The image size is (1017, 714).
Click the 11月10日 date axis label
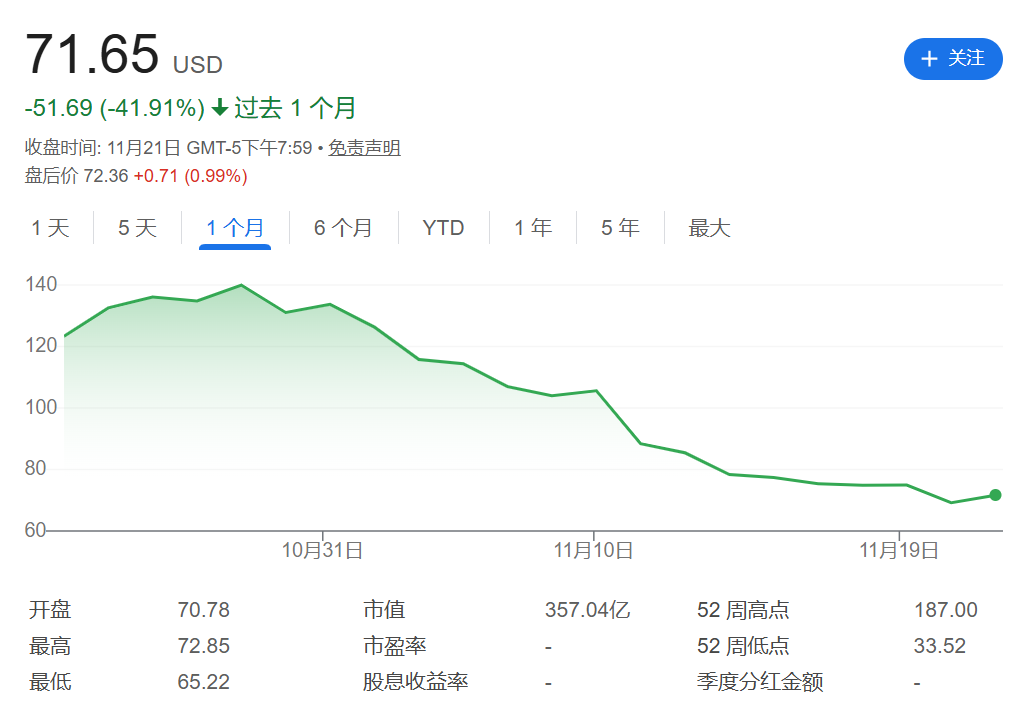click(x=593, y=550)
